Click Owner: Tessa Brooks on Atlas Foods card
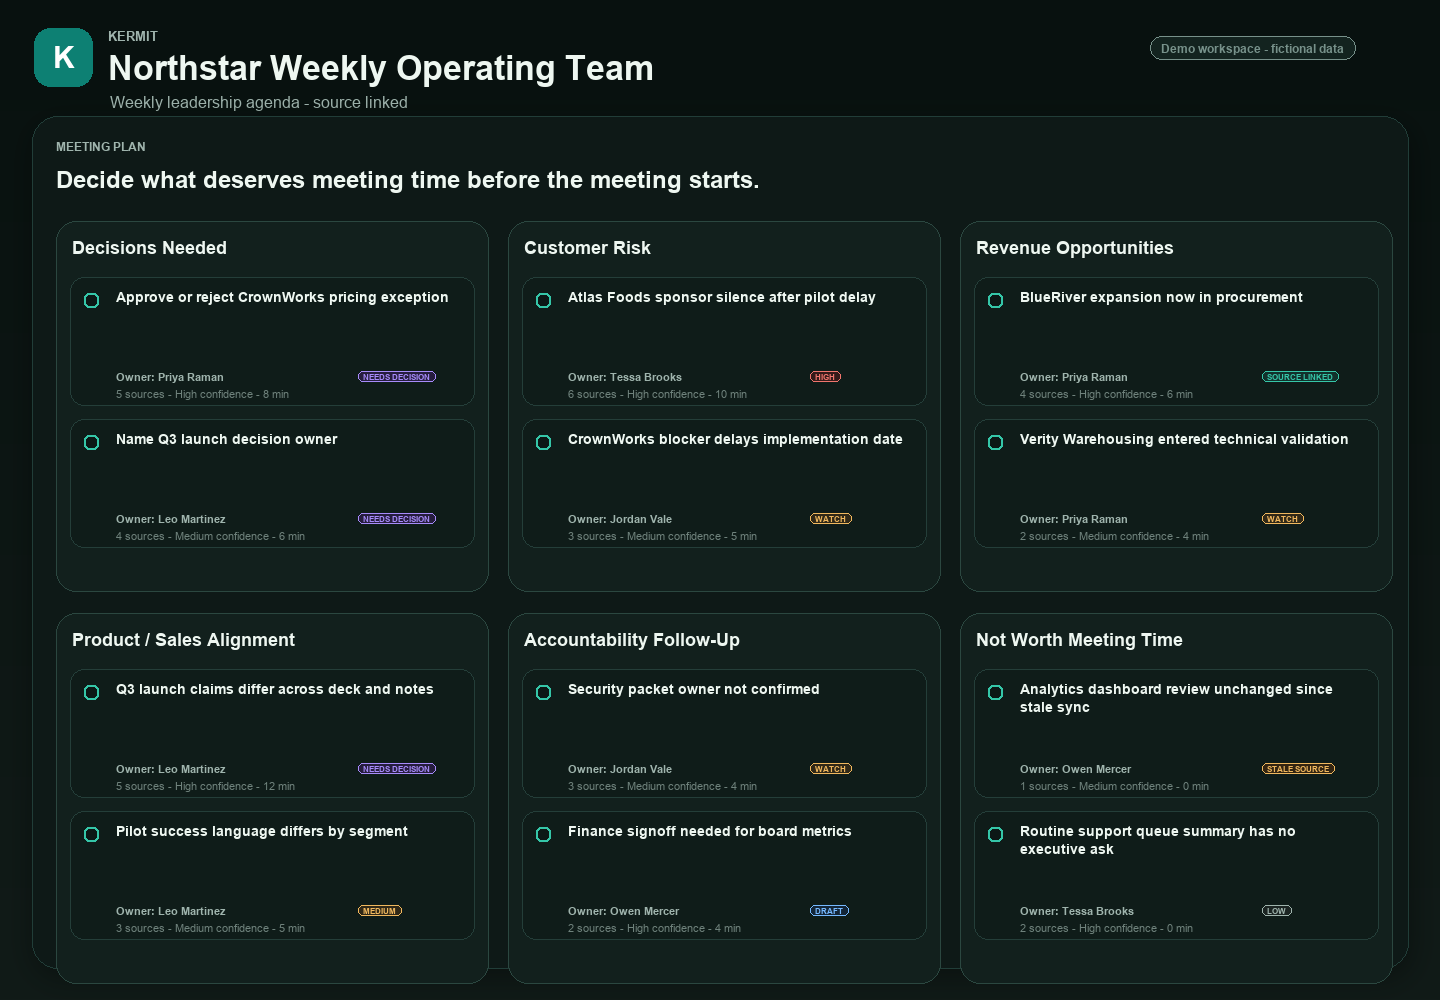Image resolution: width=1440 pixels, height=1000 pixels. click(625, 377)
